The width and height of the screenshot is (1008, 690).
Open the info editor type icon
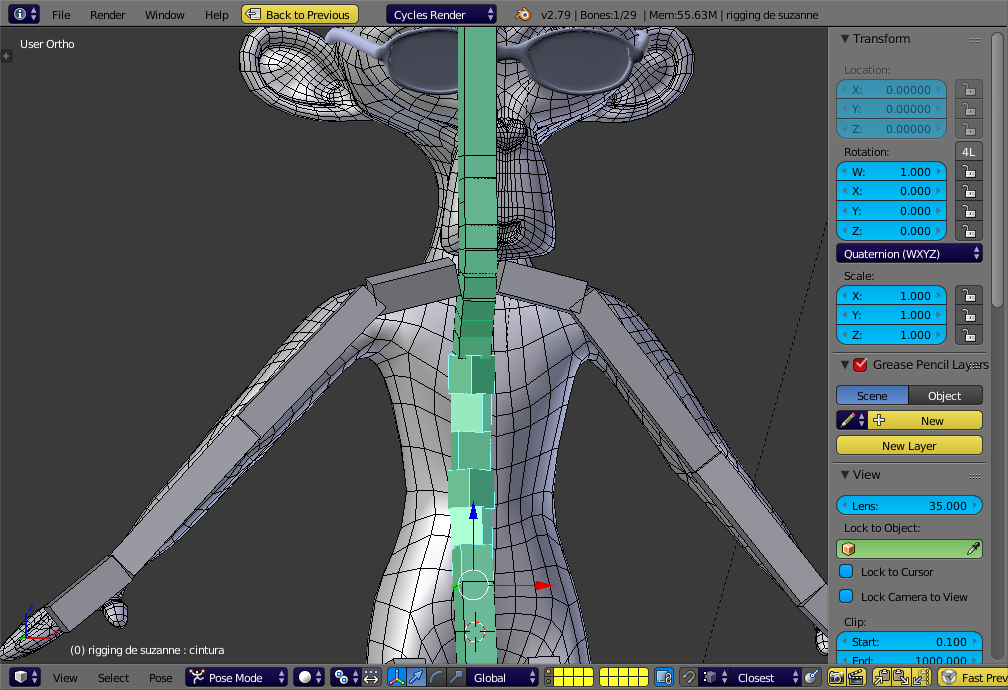coord(24,14)
